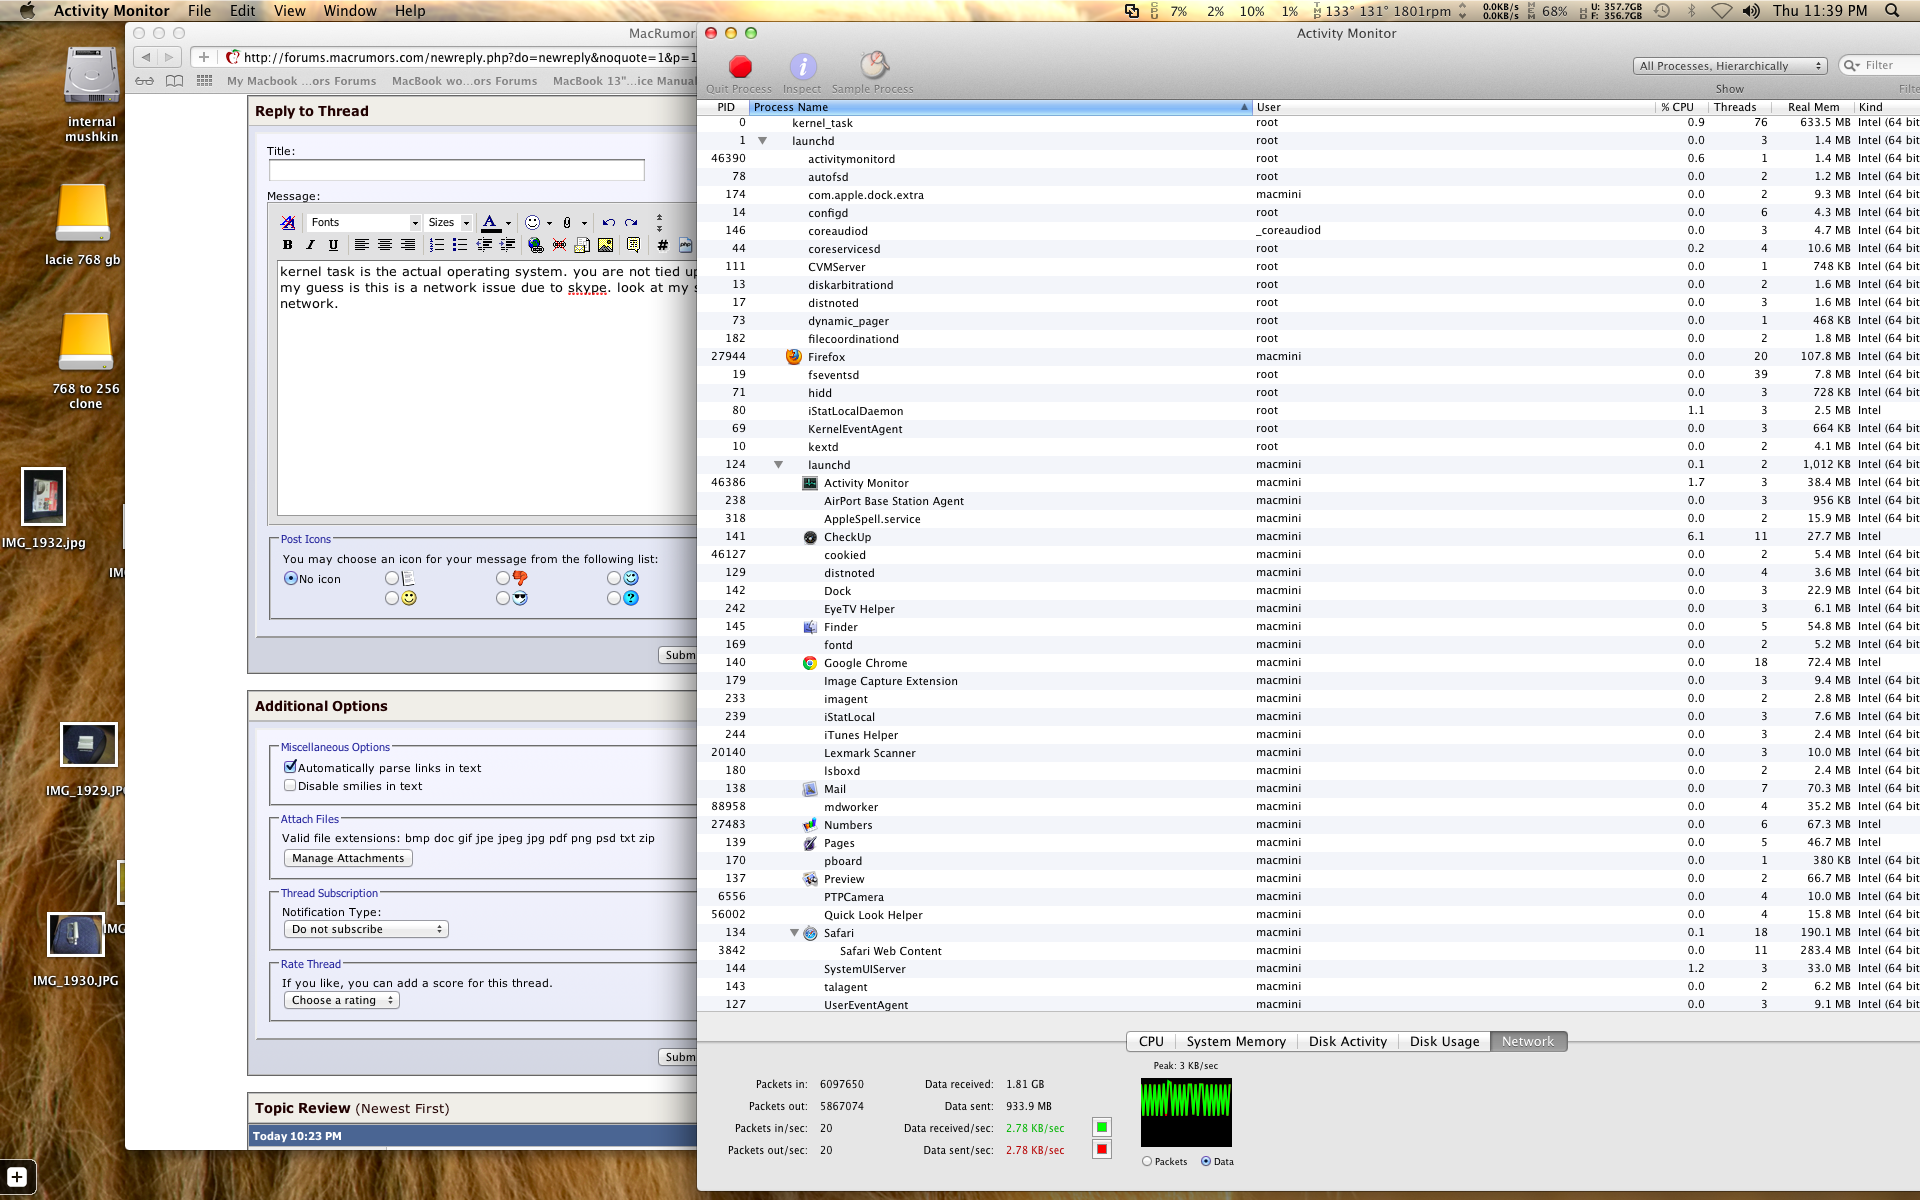
Task: Switch to the System Memory tab
Action: [1236, 1042]
